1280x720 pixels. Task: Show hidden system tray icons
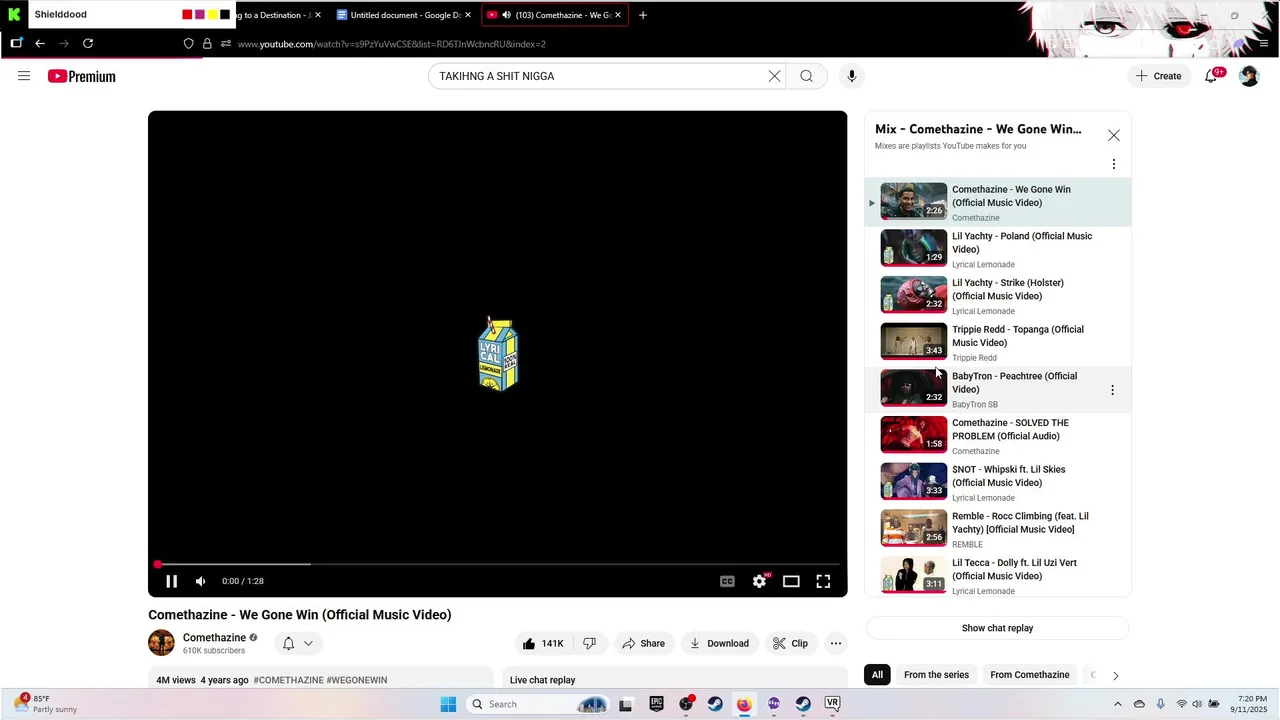tap(1118, 704)
